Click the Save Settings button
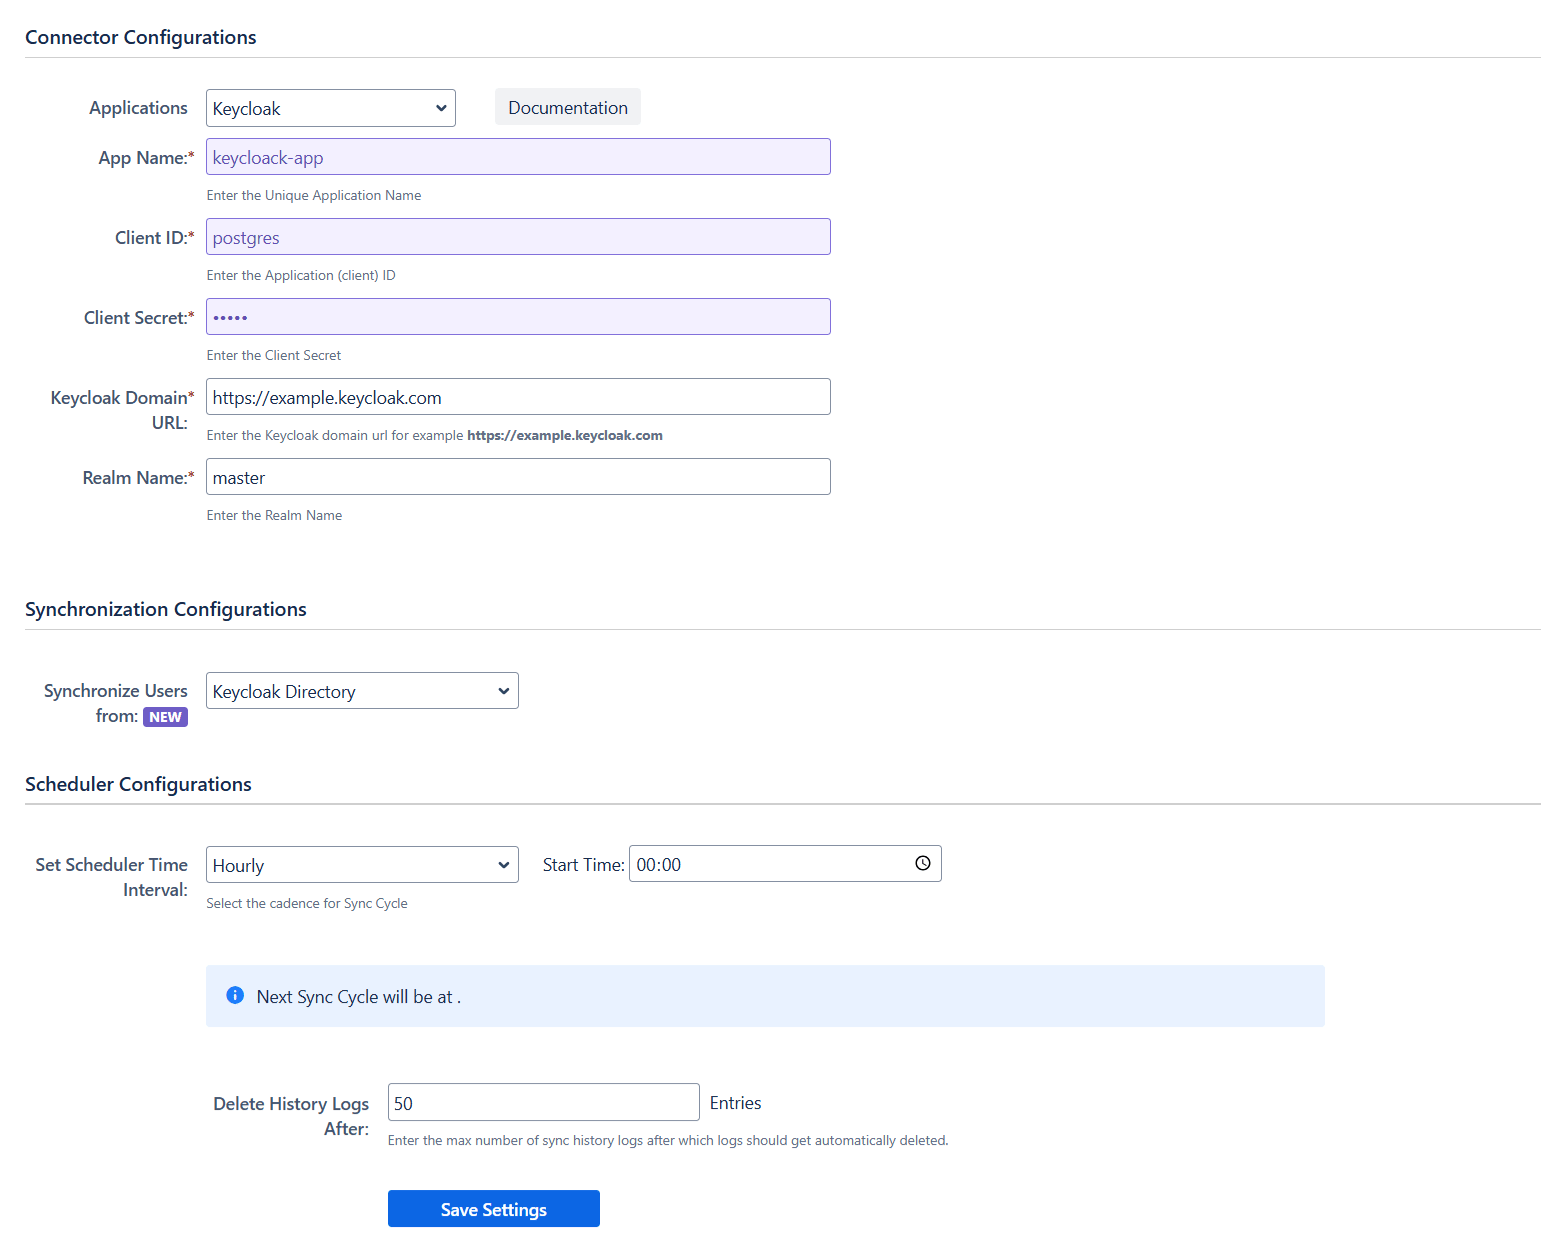This screenshot has height=1253, width=1541. pyautogui.click(x=494, y=1209)
